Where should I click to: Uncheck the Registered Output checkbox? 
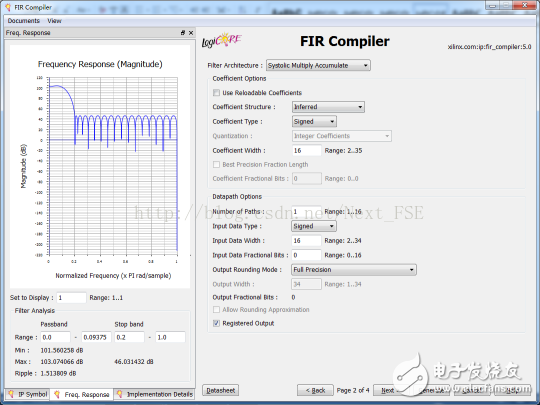pos(216,323)
